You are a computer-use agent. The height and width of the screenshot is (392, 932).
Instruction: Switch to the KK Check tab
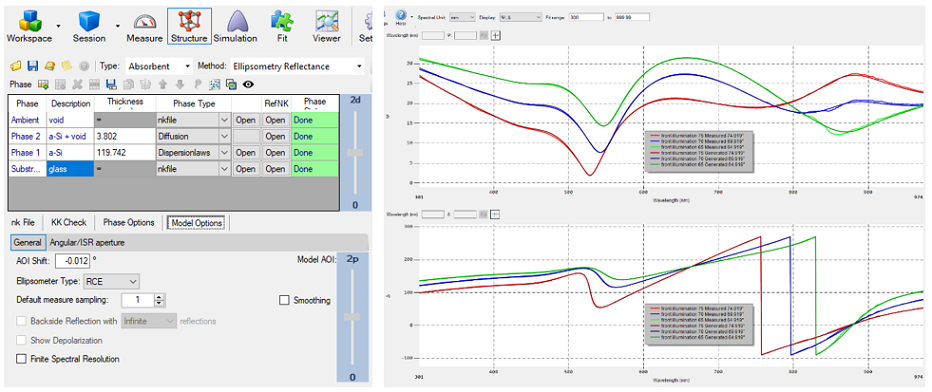pos(68,223)
